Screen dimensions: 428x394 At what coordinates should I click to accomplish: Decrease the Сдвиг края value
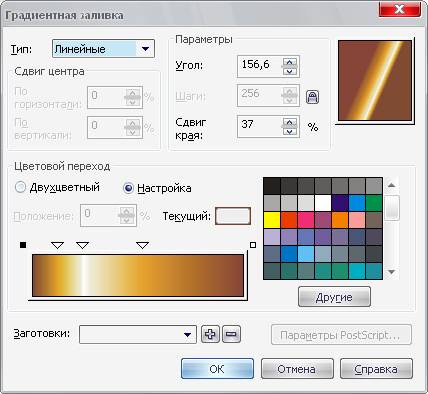(290, 131)
